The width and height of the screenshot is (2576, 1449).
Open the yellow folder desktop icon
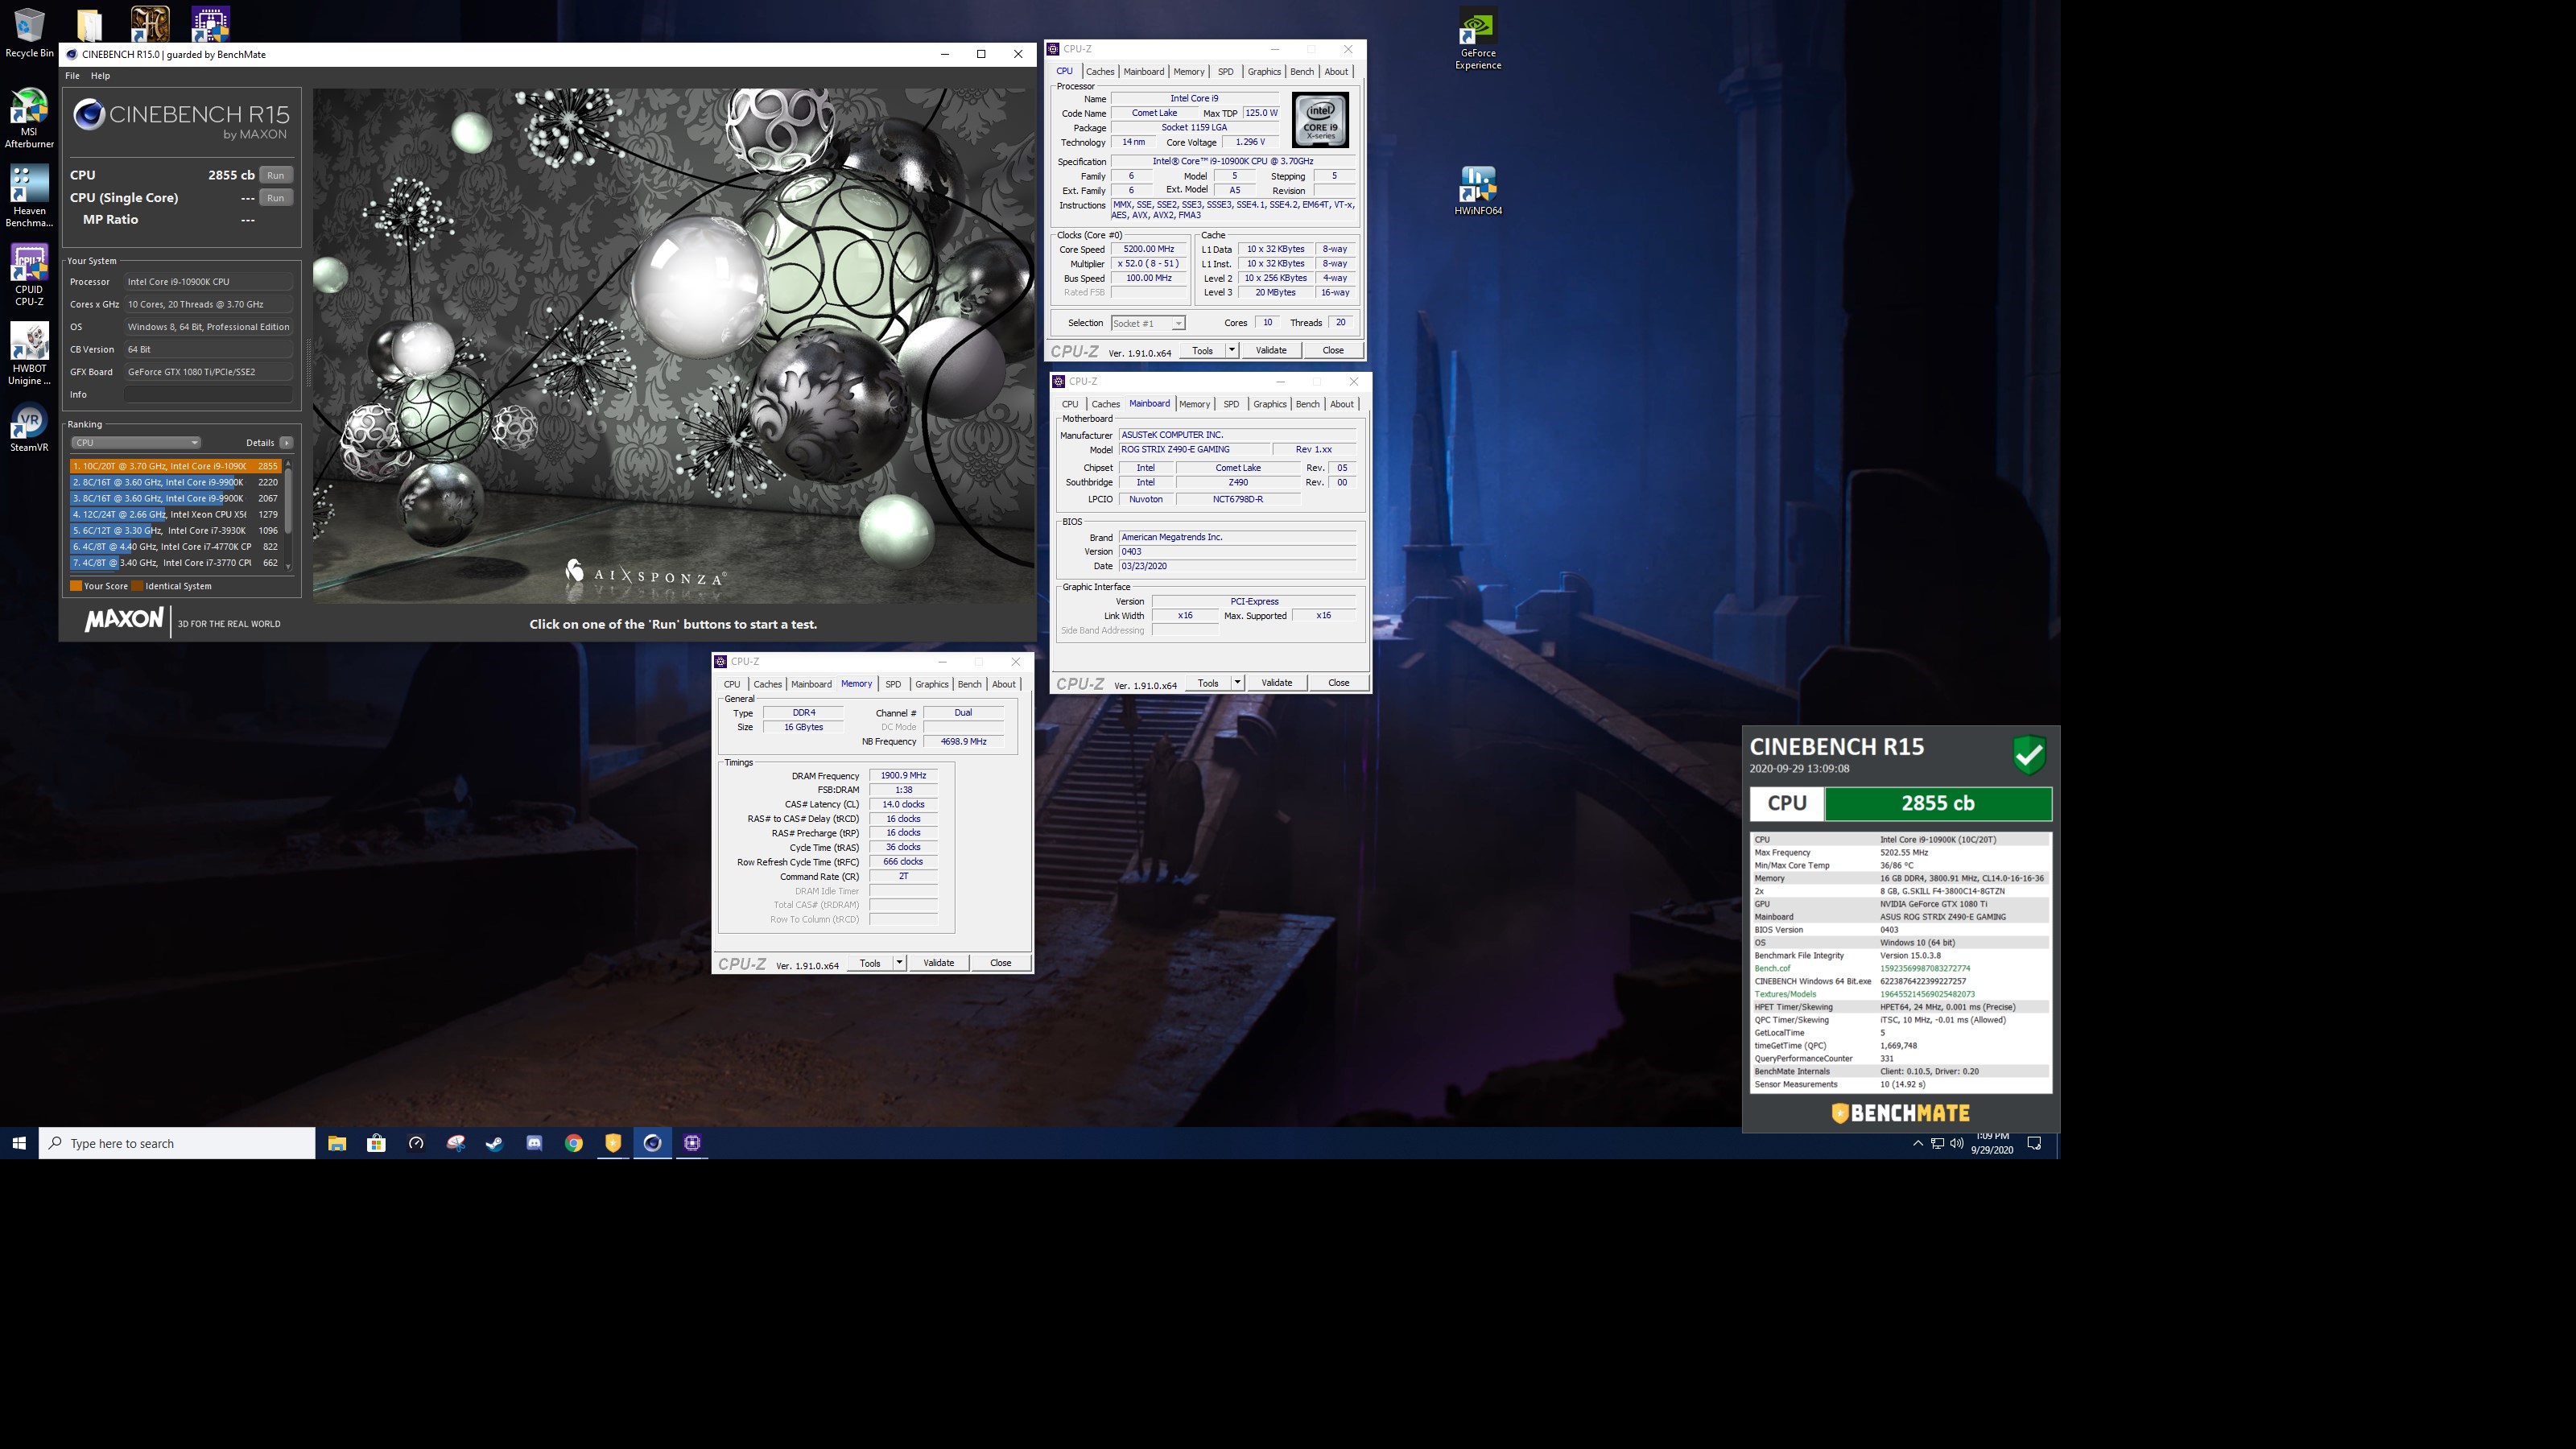89,24
